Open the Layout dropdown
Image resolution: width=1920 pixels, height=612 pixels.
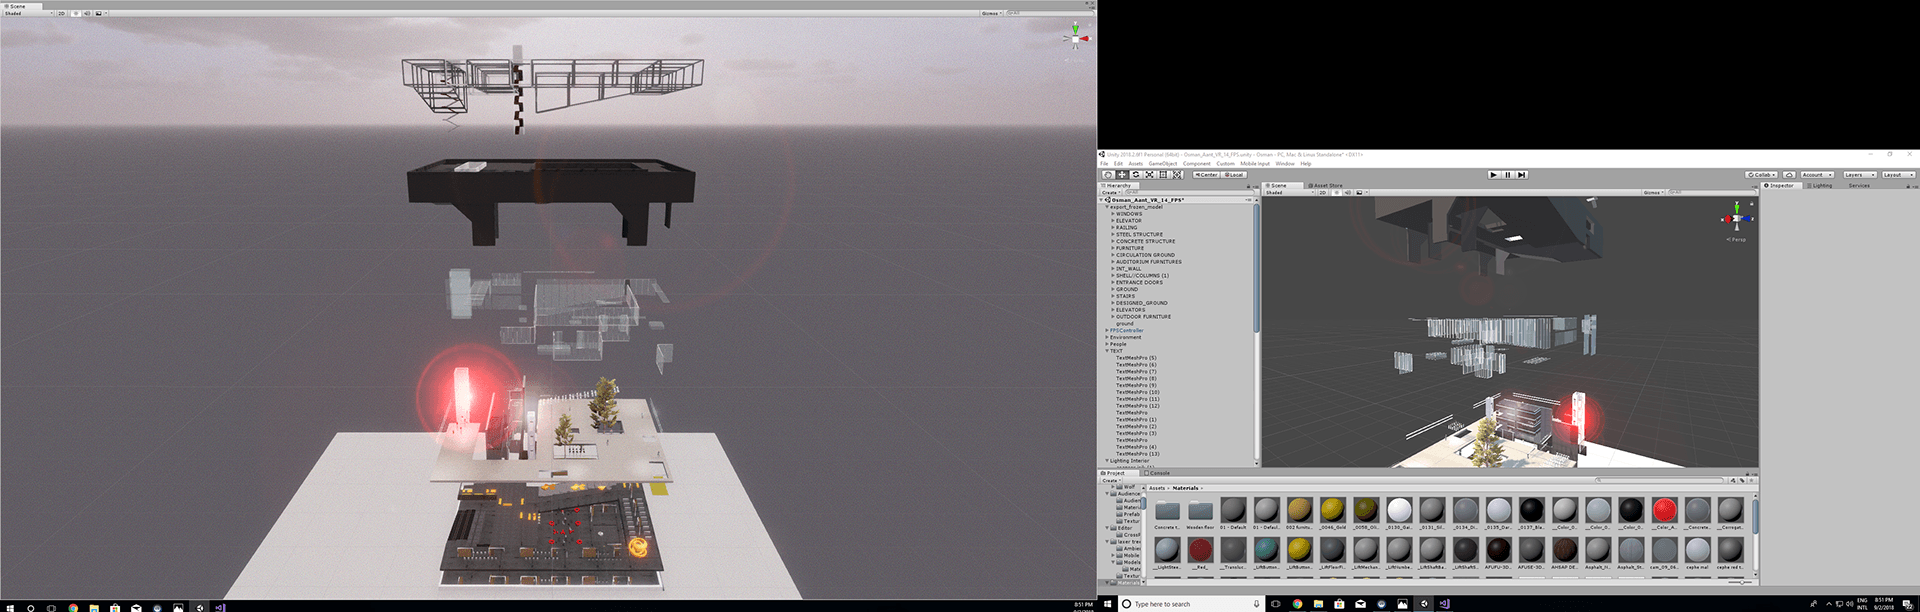tap(1898, 175)
